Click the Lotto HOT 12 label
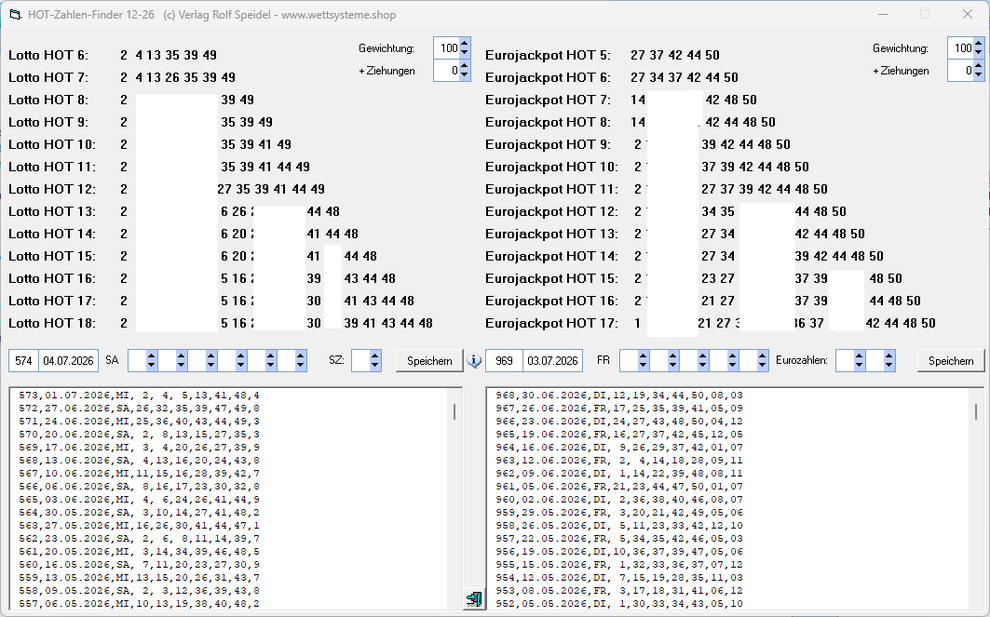Image resolution: width=990 pixels, height=617 pixels. coord(52,189)
